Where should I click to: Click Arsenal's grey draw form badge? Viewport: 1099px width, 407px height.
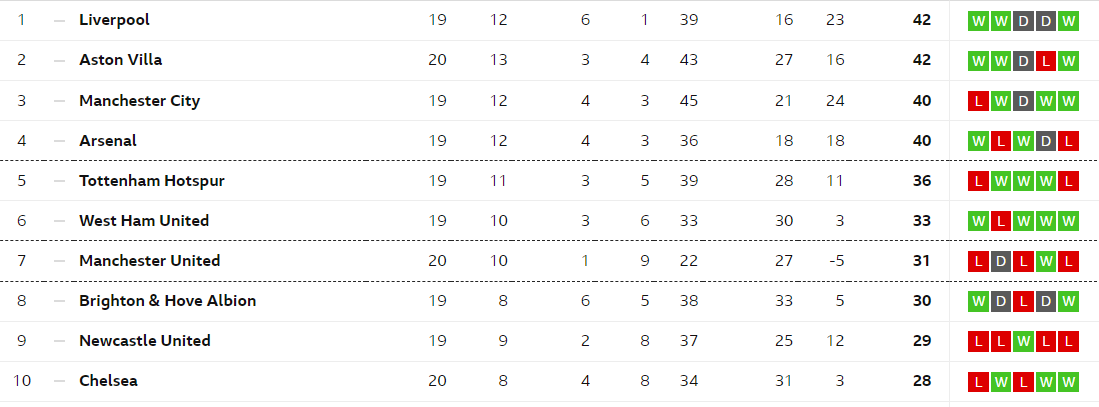click(1046, 141)
